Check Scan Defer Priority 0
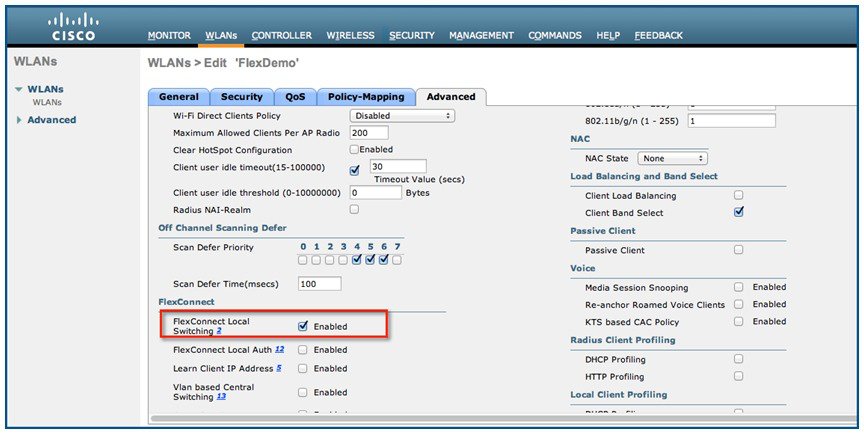 pos(303,260)
